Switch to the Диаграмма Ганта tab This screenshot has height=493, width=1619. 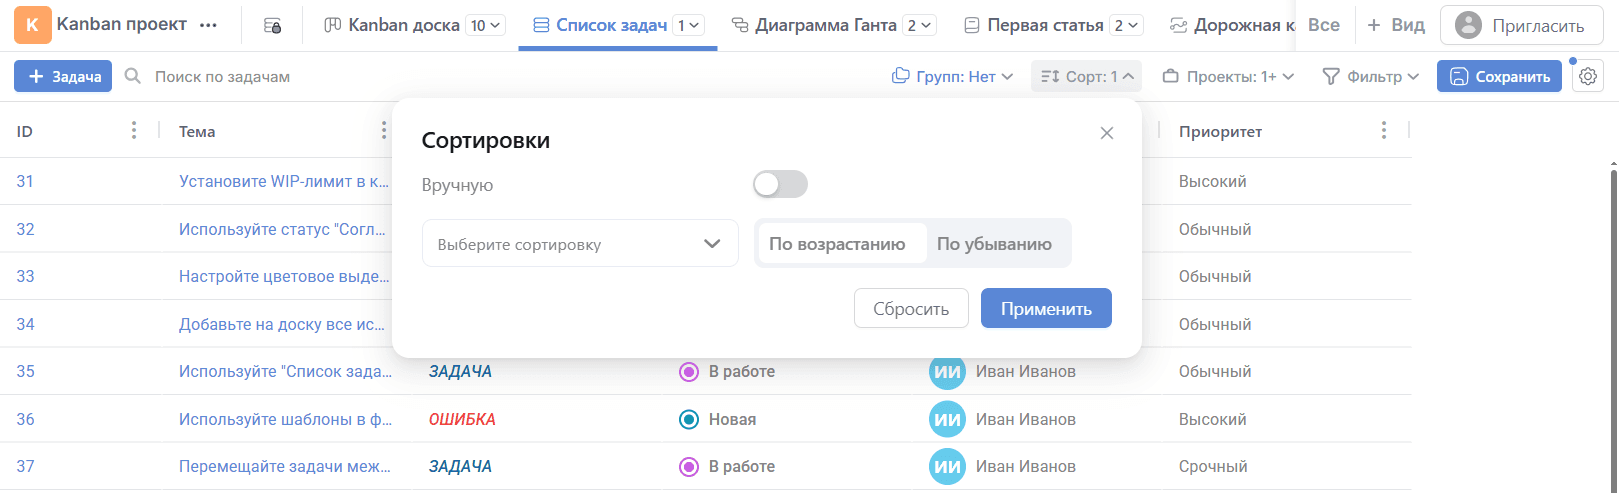coord(825,26)
